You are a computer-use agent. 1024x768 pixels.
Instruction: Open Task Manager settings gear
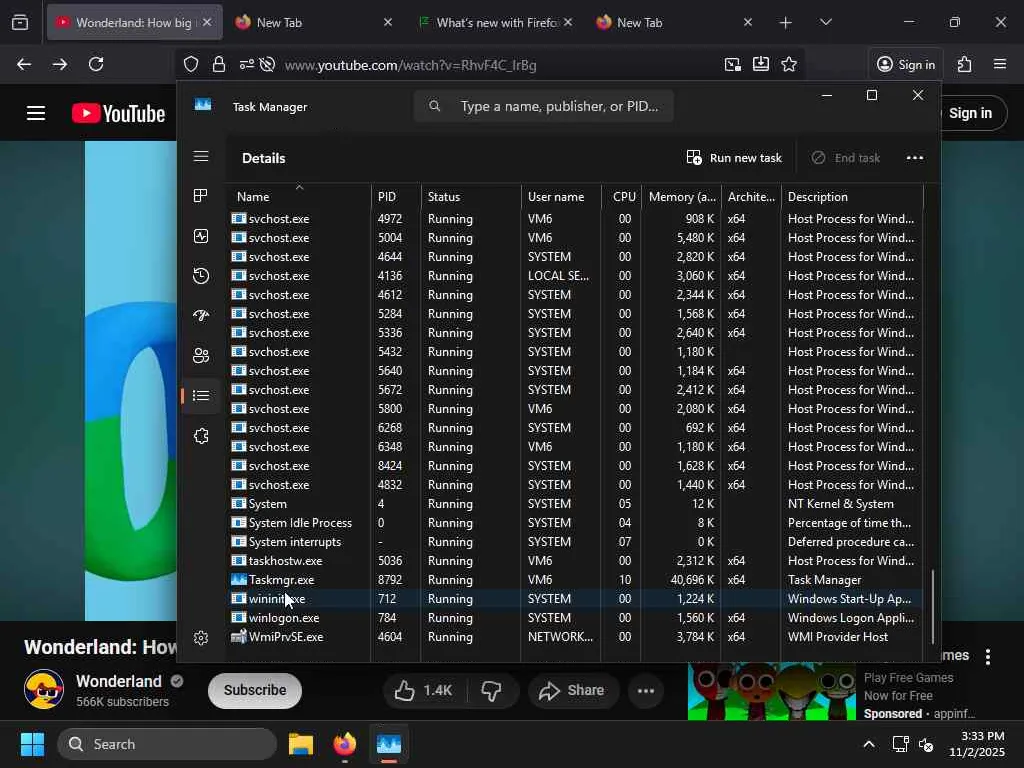pyautogui.click(x=201, y=638)
